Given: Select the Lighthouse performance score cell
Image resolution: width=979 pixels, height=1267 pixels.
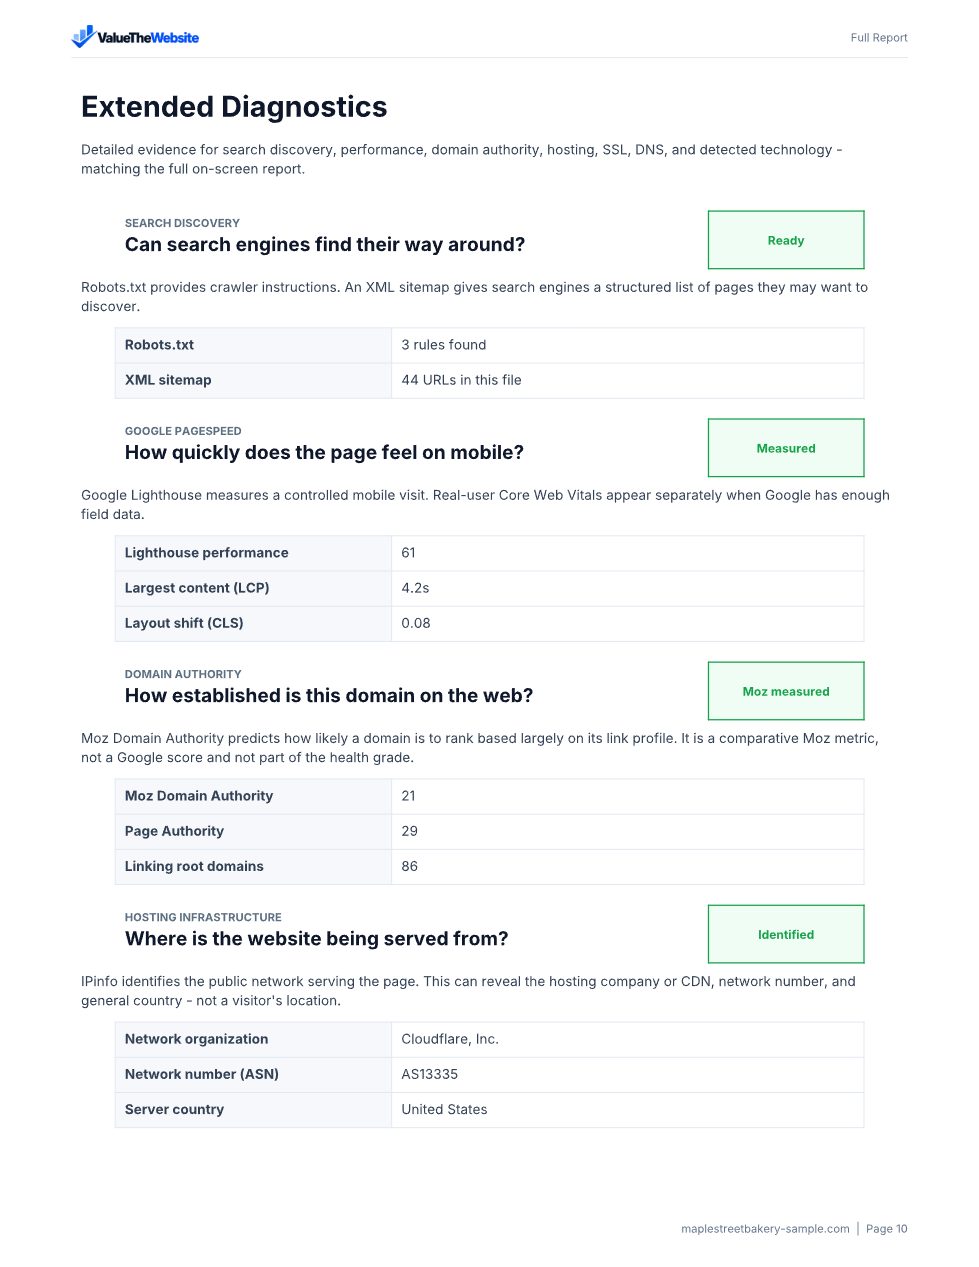Looking at the screenshot, I should [628, 553].
